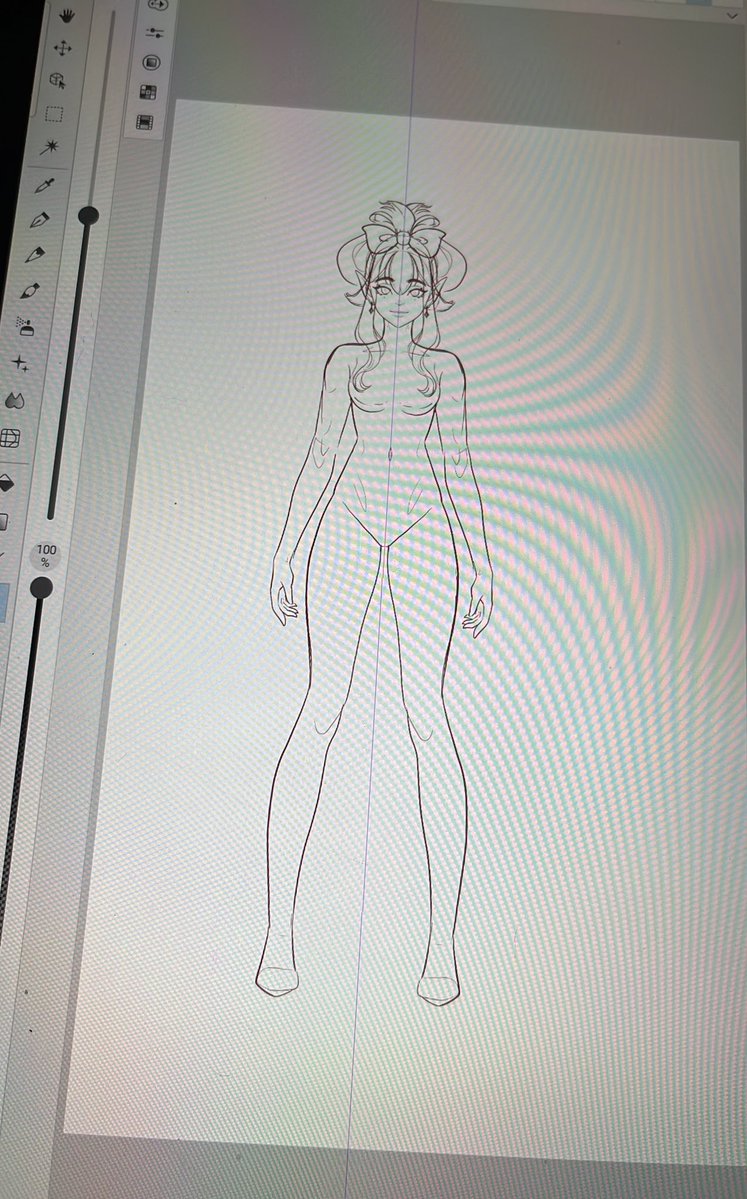Select the Object operation tool
Image resolution: width=747 pixels, height=1199 pixels.
pyautogui.click(x=57, y=80)
